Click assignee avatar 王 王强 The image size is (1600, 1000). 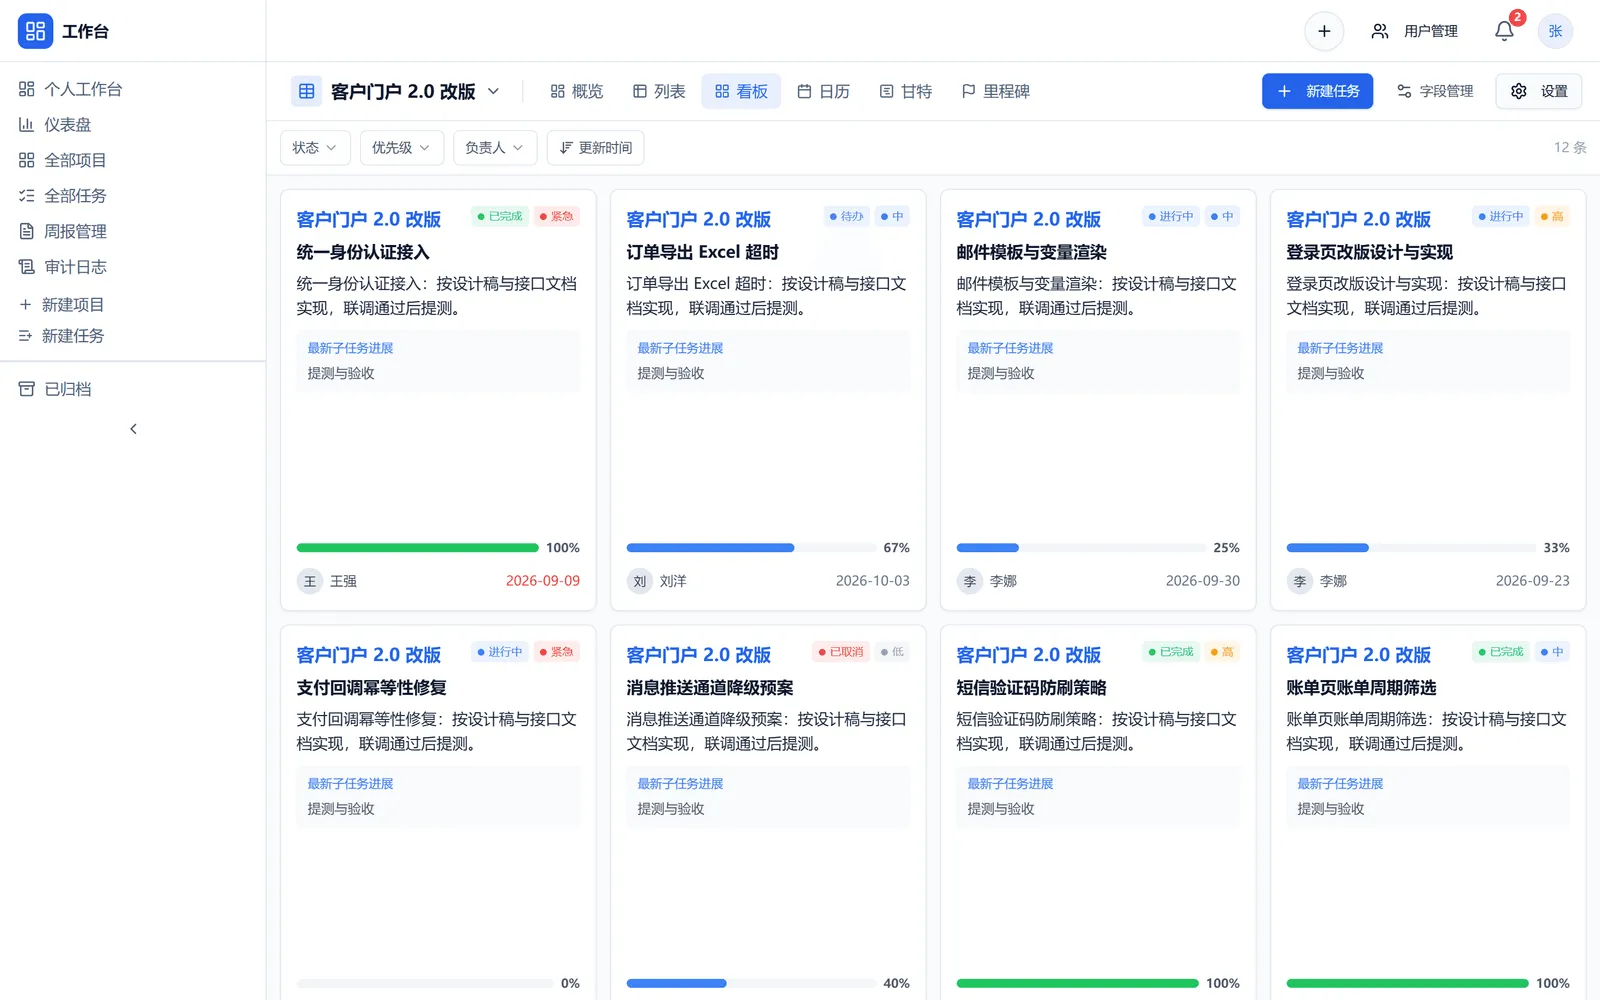click(310, 581)
